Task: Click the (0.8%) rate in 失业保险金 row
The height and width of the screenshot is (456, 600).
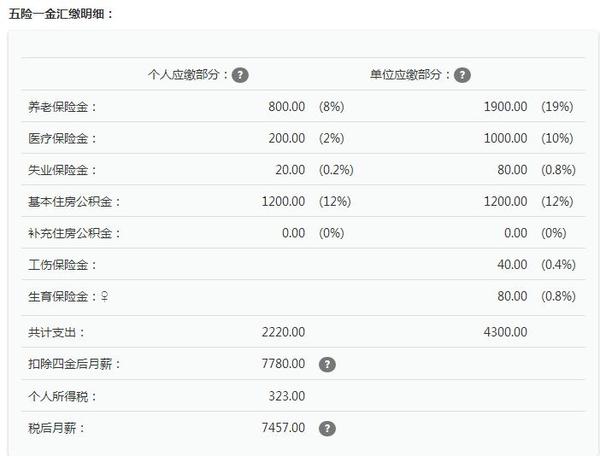Action: coord(558,170)
